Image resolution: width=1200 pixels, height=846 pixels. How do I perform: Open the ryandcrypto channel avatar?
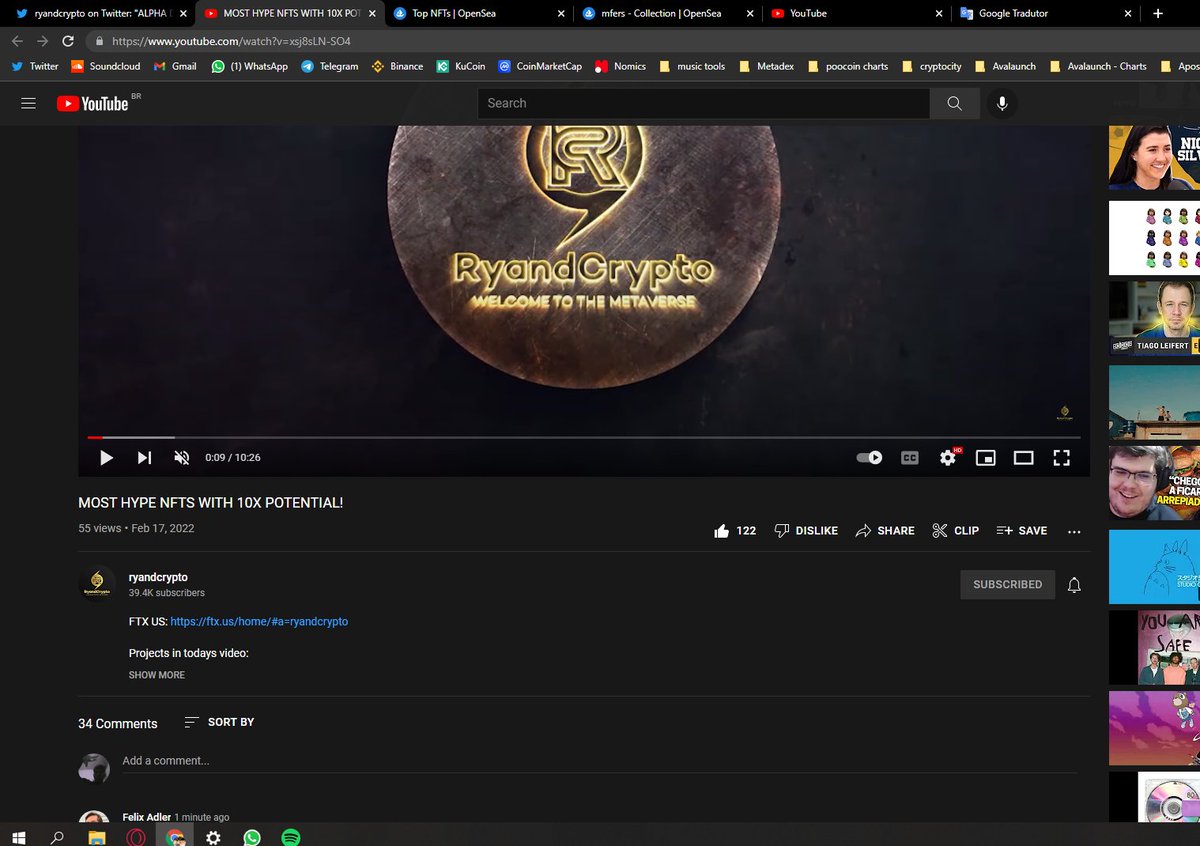[x=97, y=585]
